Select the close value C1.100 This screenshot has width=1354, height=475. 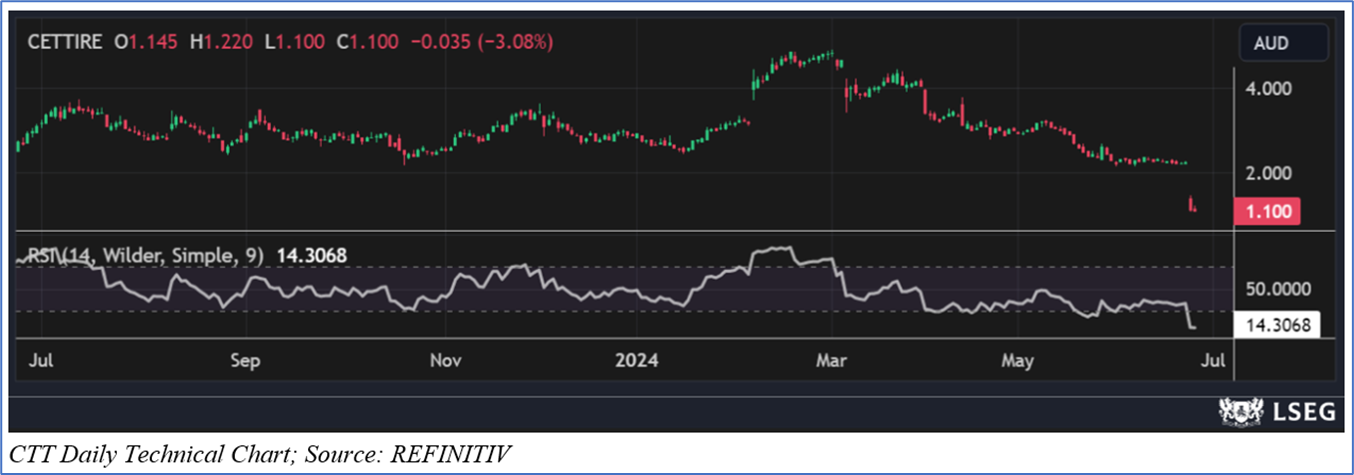[367, 42]
